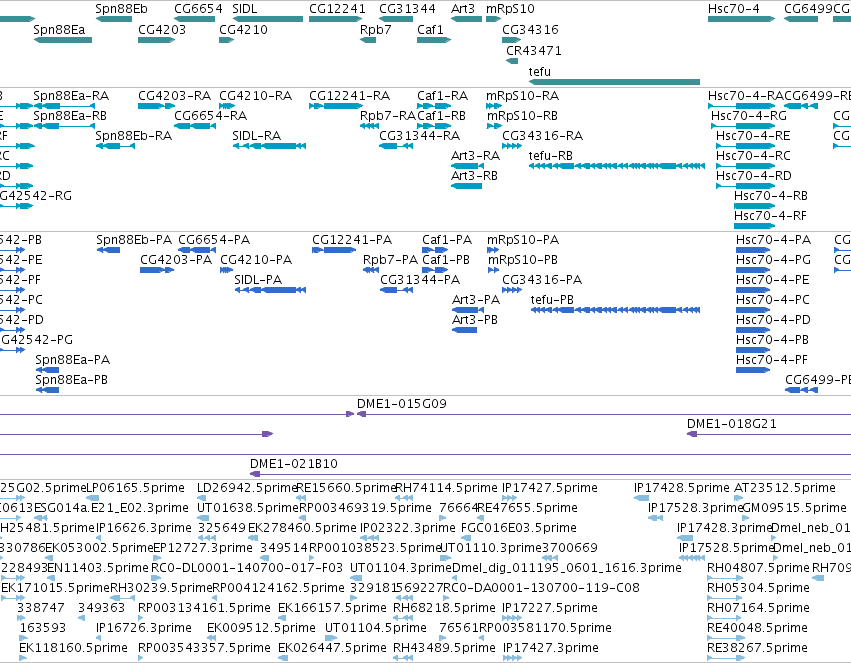
Task: Open BAC clone DME1-018G21
Action: click(769, 434)
